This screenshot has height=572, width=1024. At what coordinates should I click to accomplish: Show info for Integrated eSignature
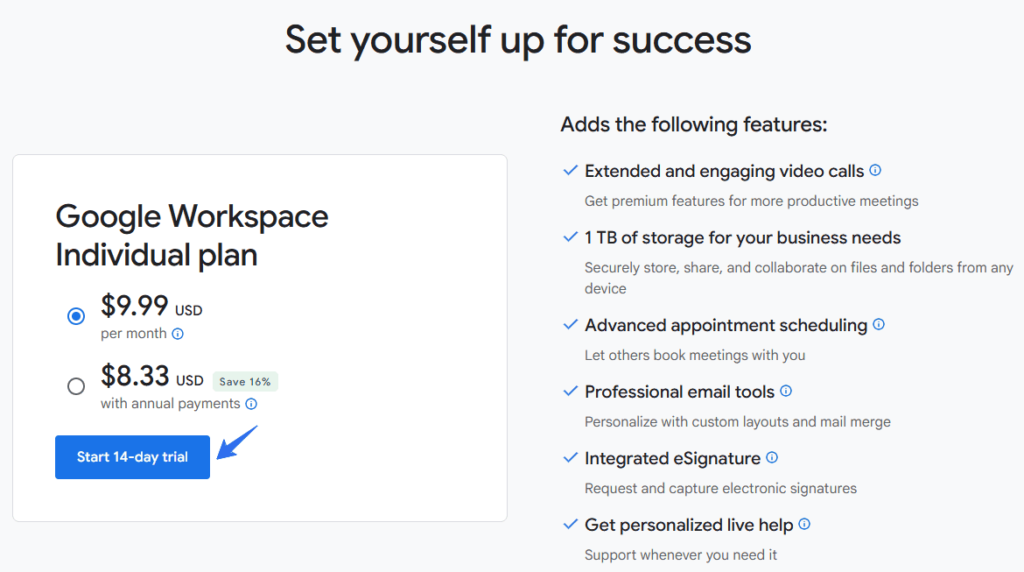[x=771, y=458]
